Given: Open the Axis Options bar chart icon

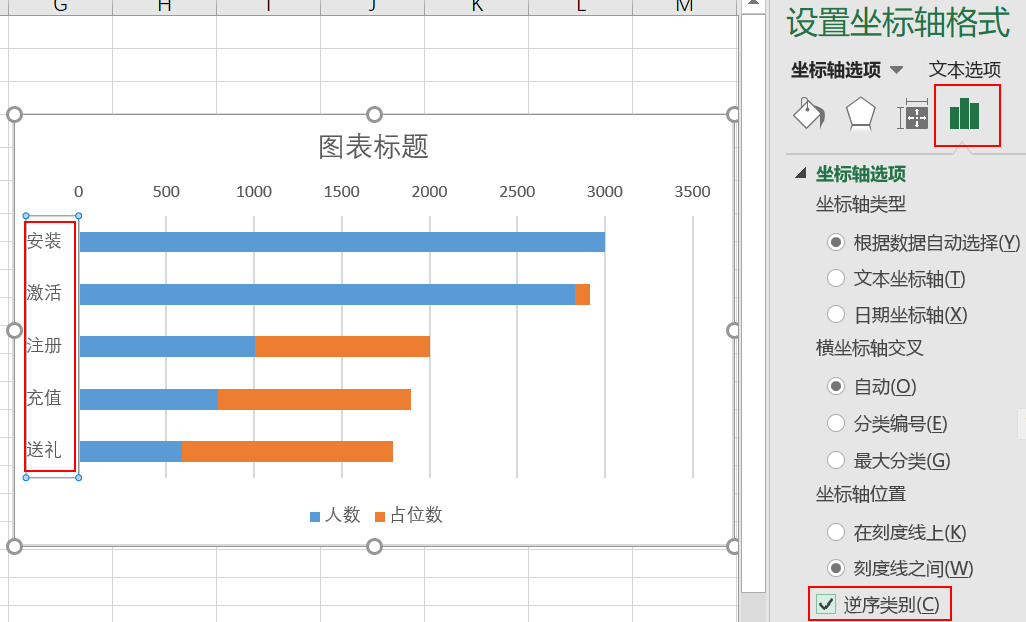Looking at the screenshot, I should pyautogui.click(x=964, y=114).
